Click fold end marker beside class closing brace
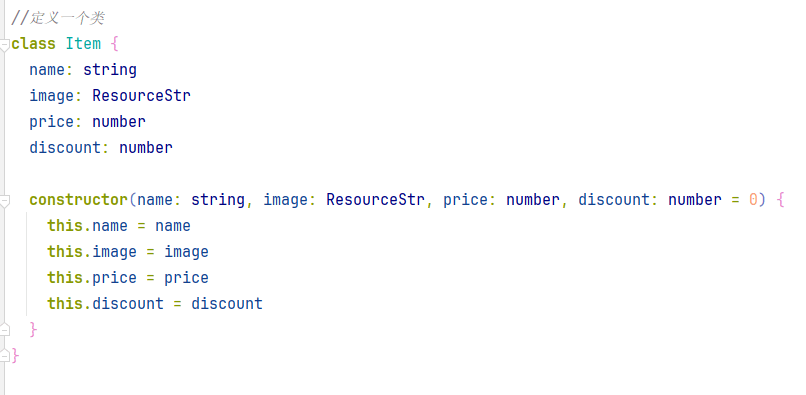Screen dimensions: 806x395 click(x=5, y=355)
